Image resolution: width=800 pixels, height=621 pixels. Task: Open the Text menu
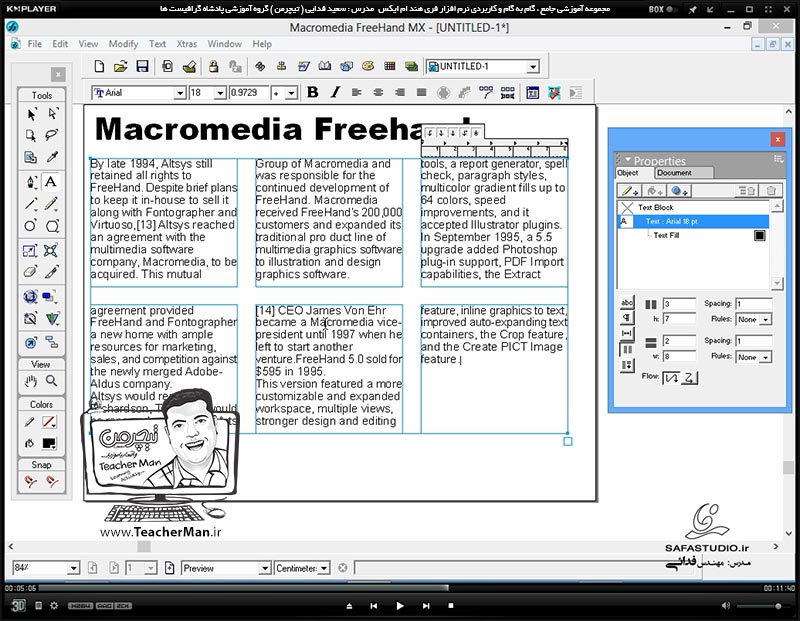pos(157,44)
